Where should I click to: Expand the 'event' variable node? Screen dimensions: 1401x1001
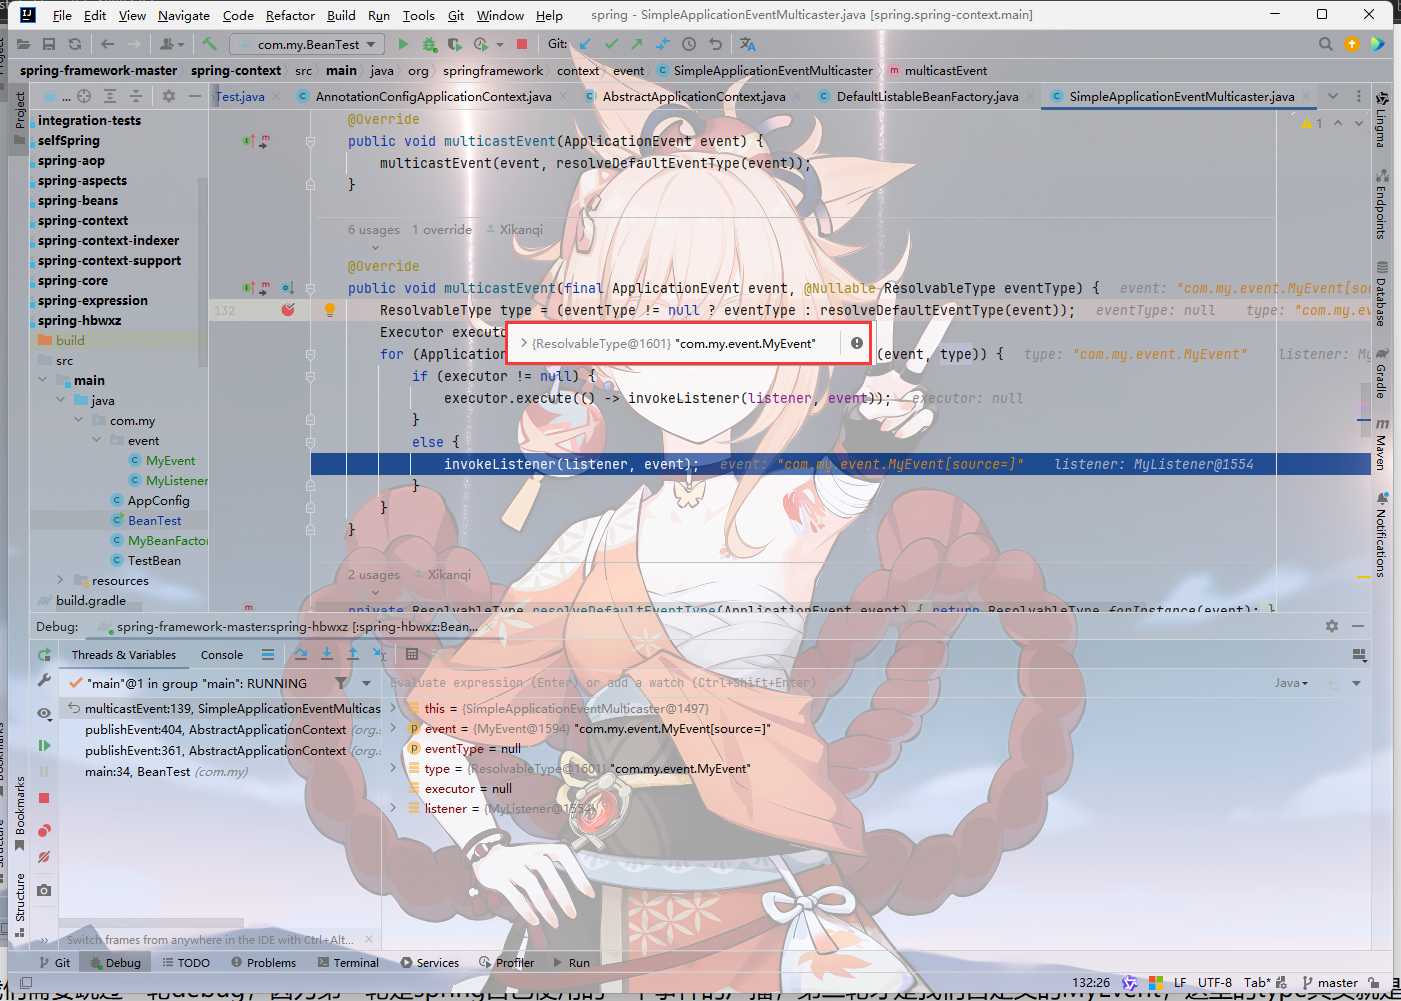point(393,728)
